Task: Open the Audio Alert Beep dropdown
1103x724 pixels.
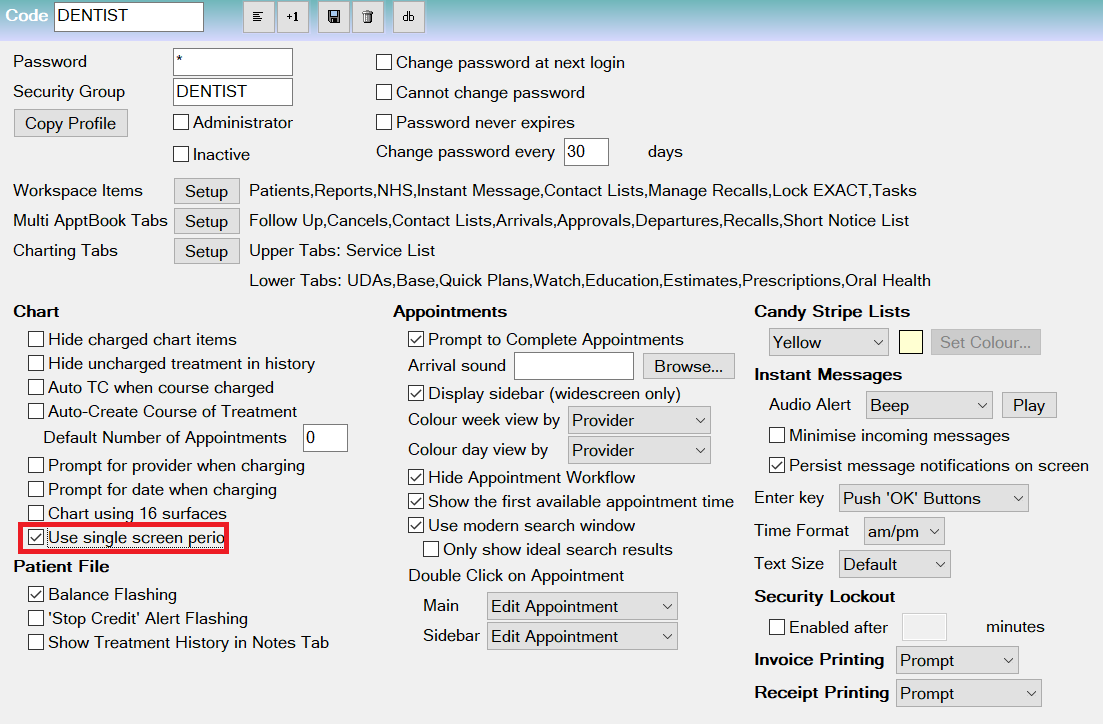Action: click(x=929, y=405)
